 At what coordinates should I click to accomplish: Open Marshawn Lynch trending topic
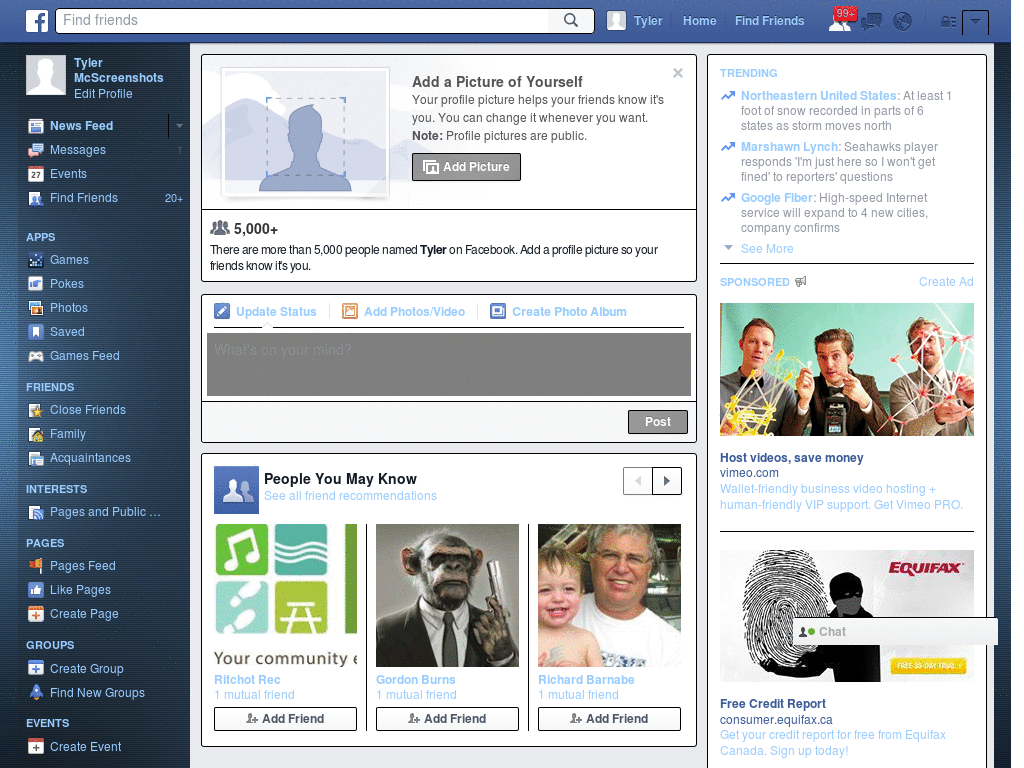(789, 147)
